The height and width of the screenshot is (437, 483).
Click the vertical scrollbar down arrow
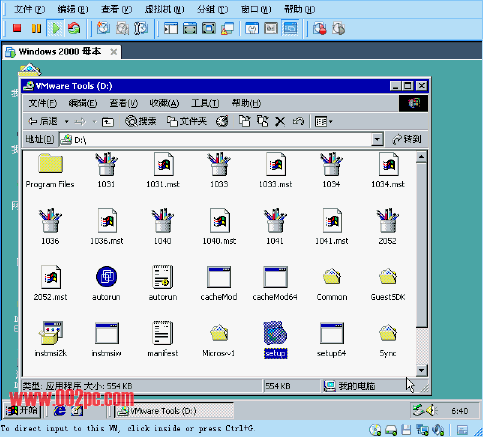pos(421,370)
